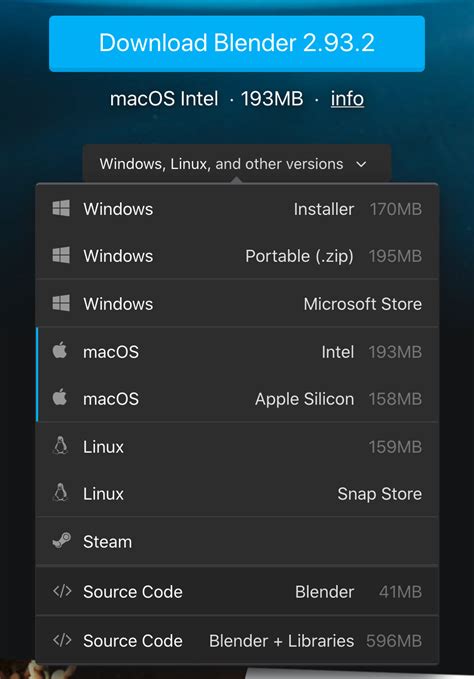Select macOS Intel 193MB download

tap(237, 352)
